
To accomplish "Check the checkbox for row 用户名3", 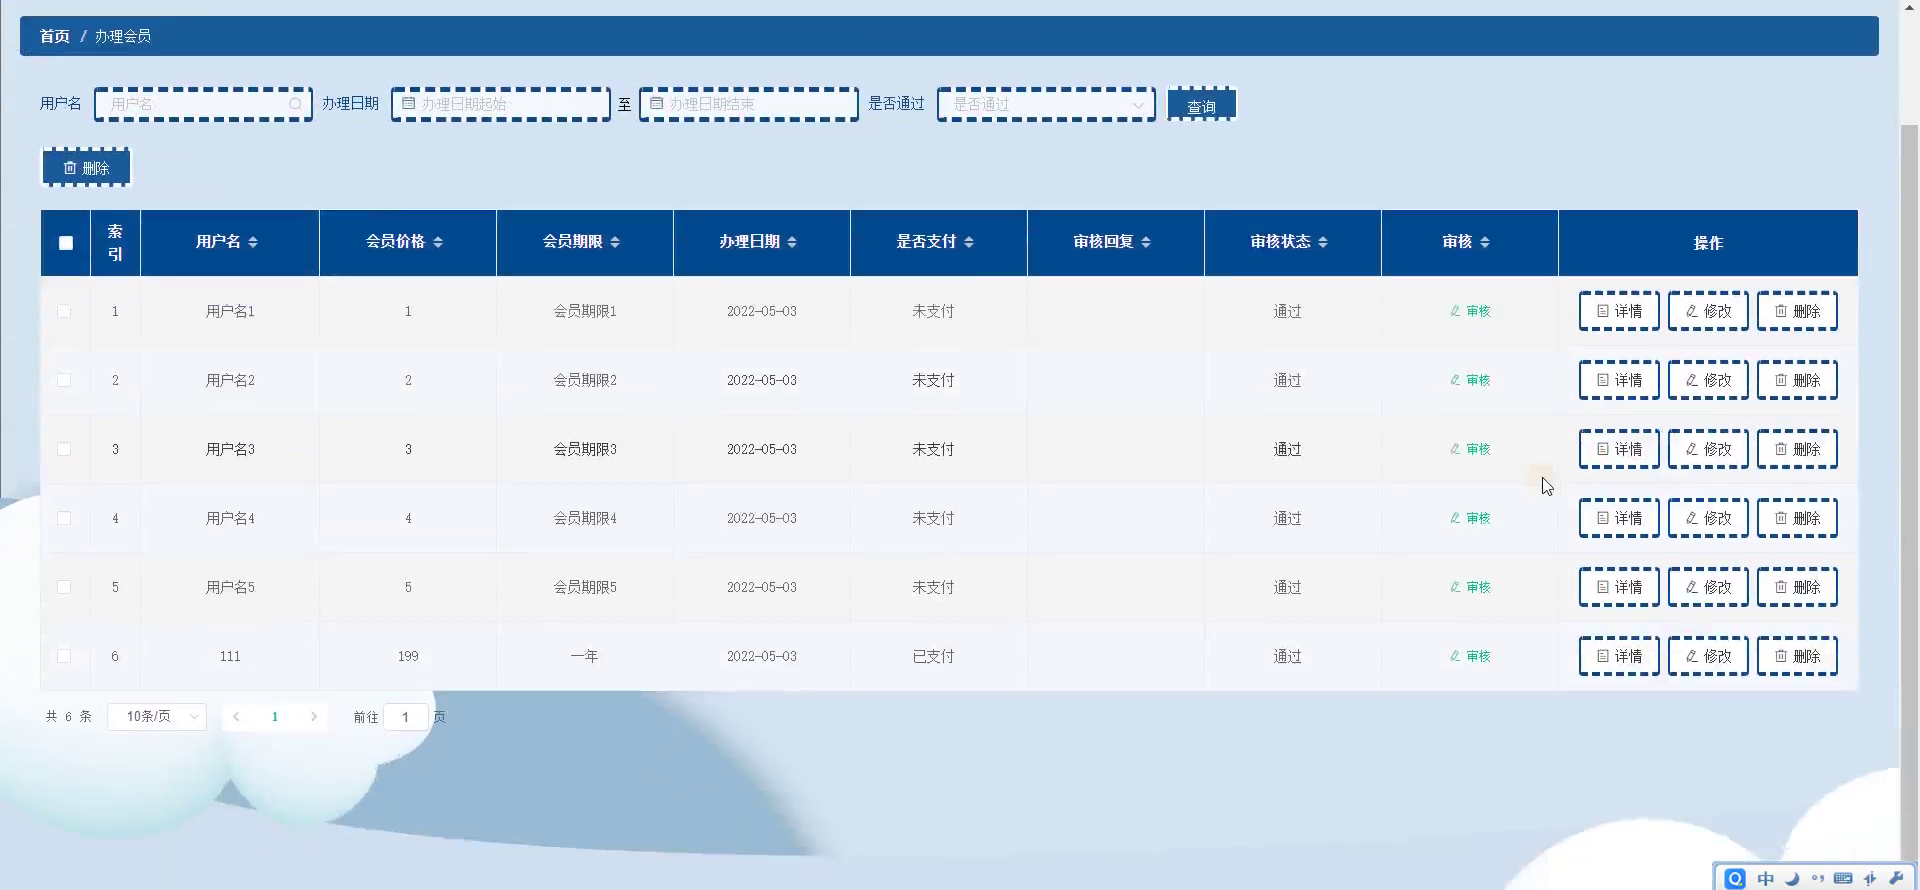I will [x=64, y=449].
